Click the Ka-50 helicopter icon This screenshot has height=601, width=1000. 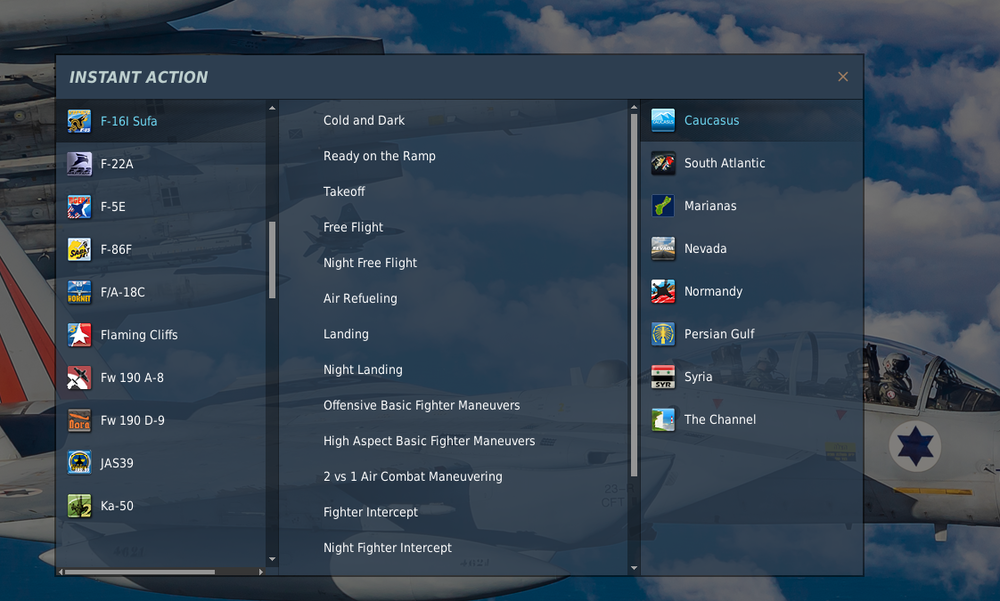pos(79,506)
